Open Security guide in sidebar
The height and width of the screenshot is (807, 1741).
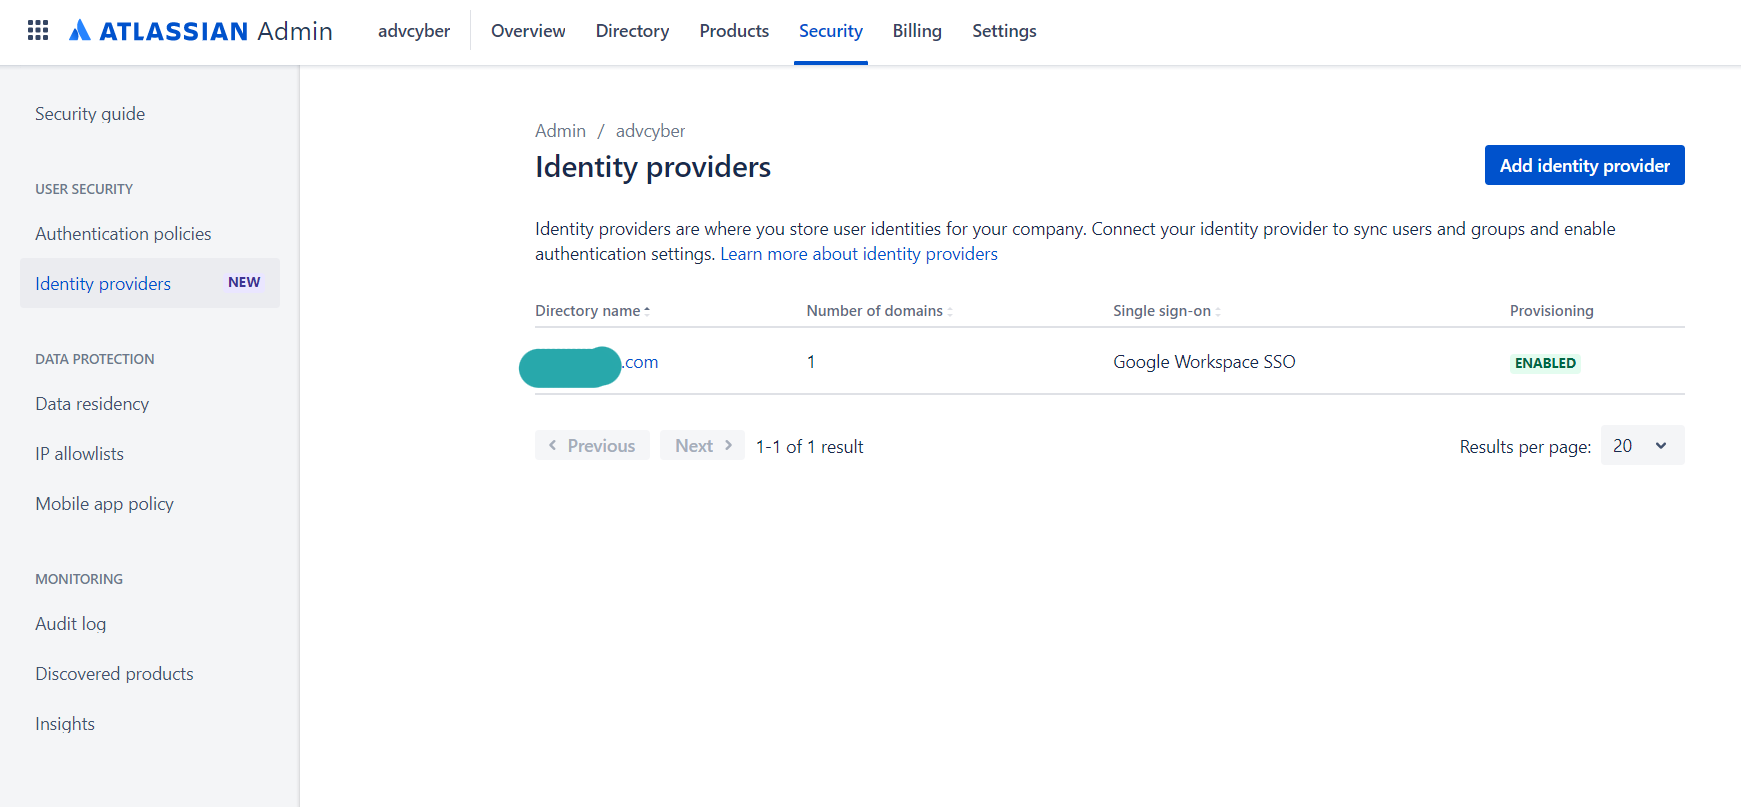(x=90, y=114)
